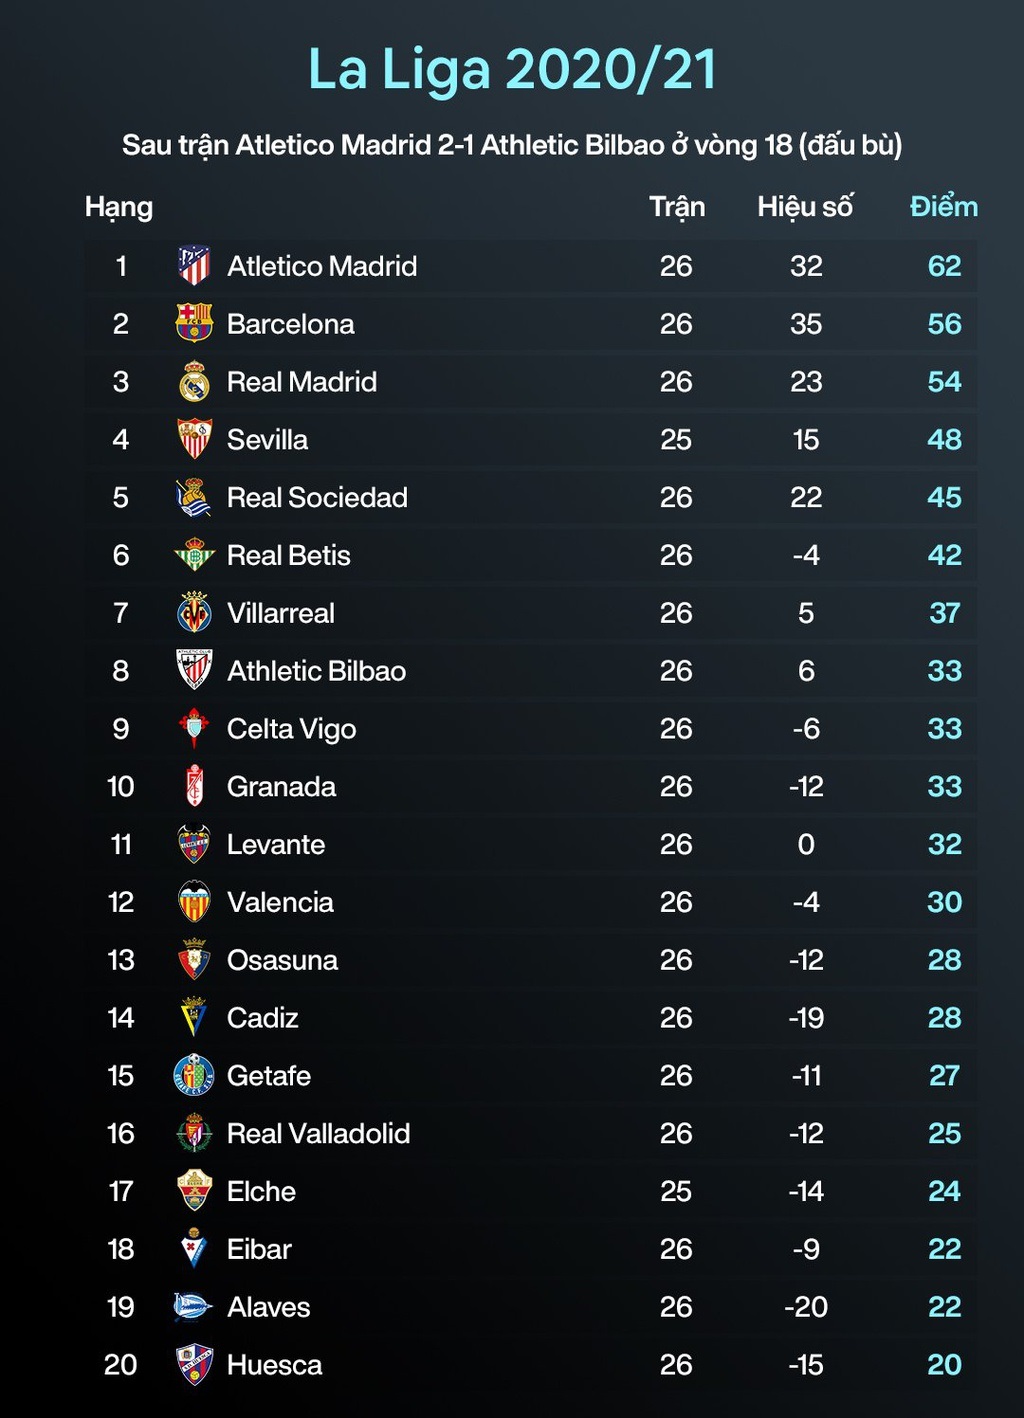Image resolution: width=1024 pixels, height=1418 pixels.
Task: Select the Athletic Bilbao crest
Action: pos(194,670)
